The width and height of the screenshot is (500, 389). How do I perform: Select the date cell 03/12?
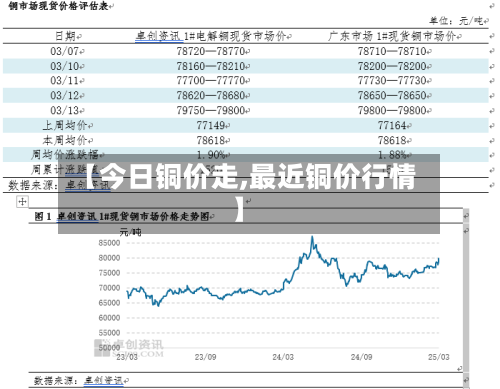(65, 95)
